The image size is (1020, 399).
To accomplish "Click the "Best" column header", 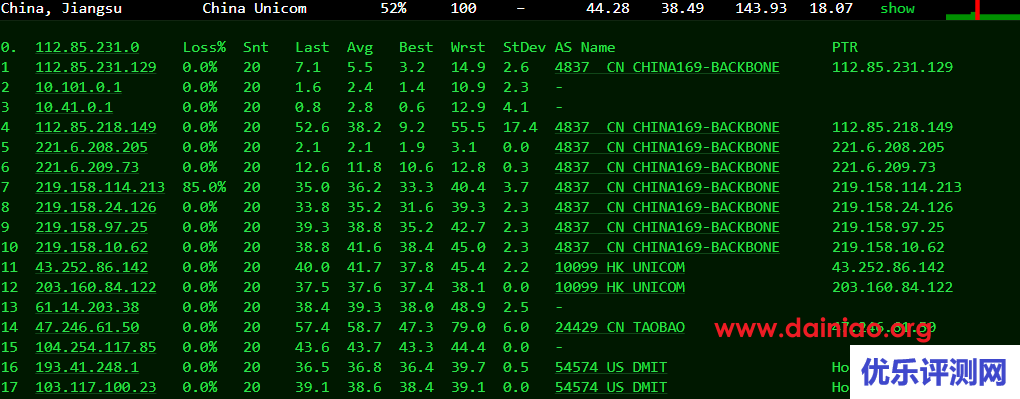I will click(416, 48).
